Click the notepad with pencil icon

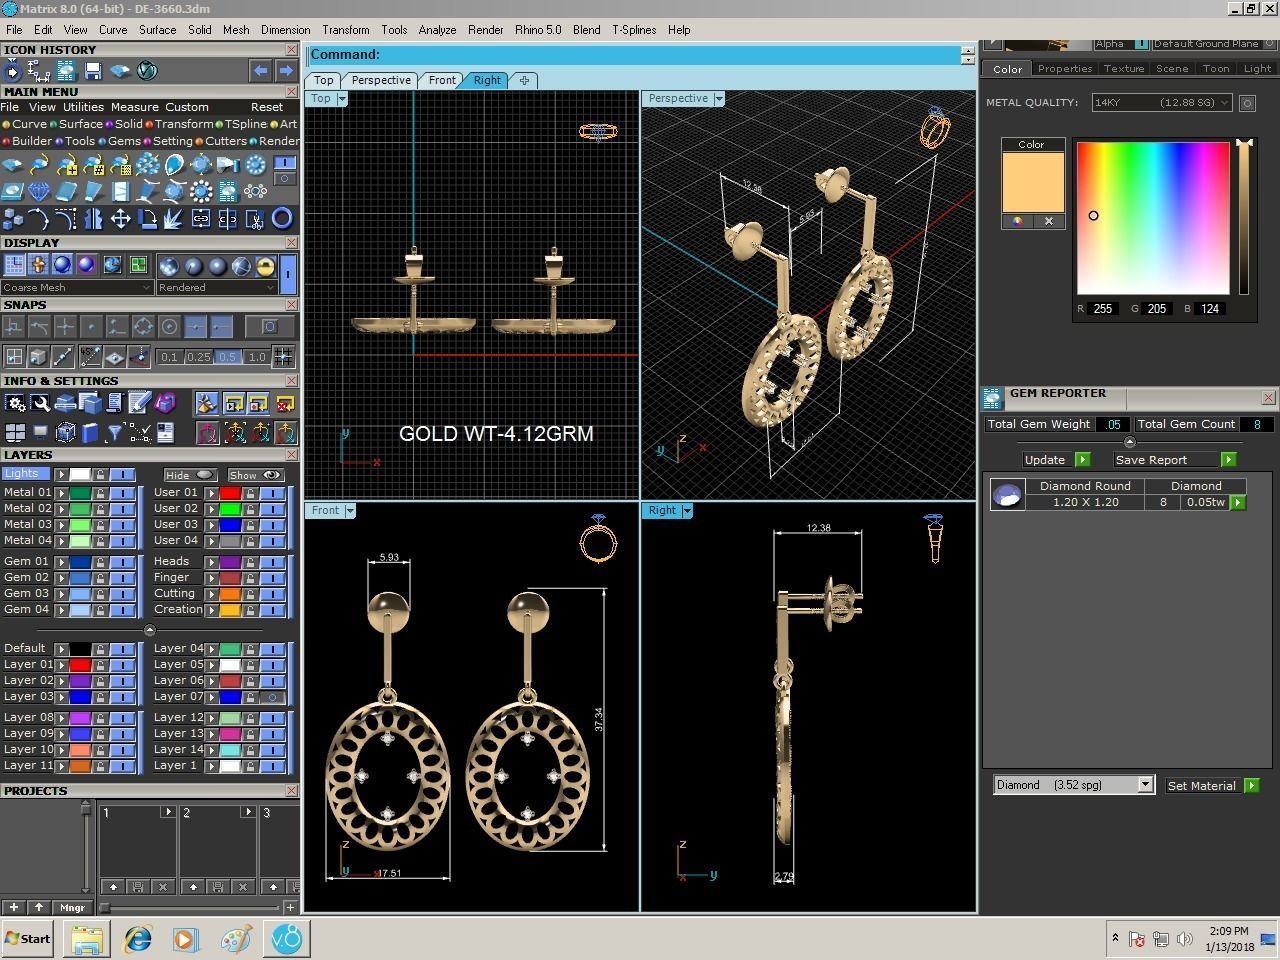[x=139, y=403]
